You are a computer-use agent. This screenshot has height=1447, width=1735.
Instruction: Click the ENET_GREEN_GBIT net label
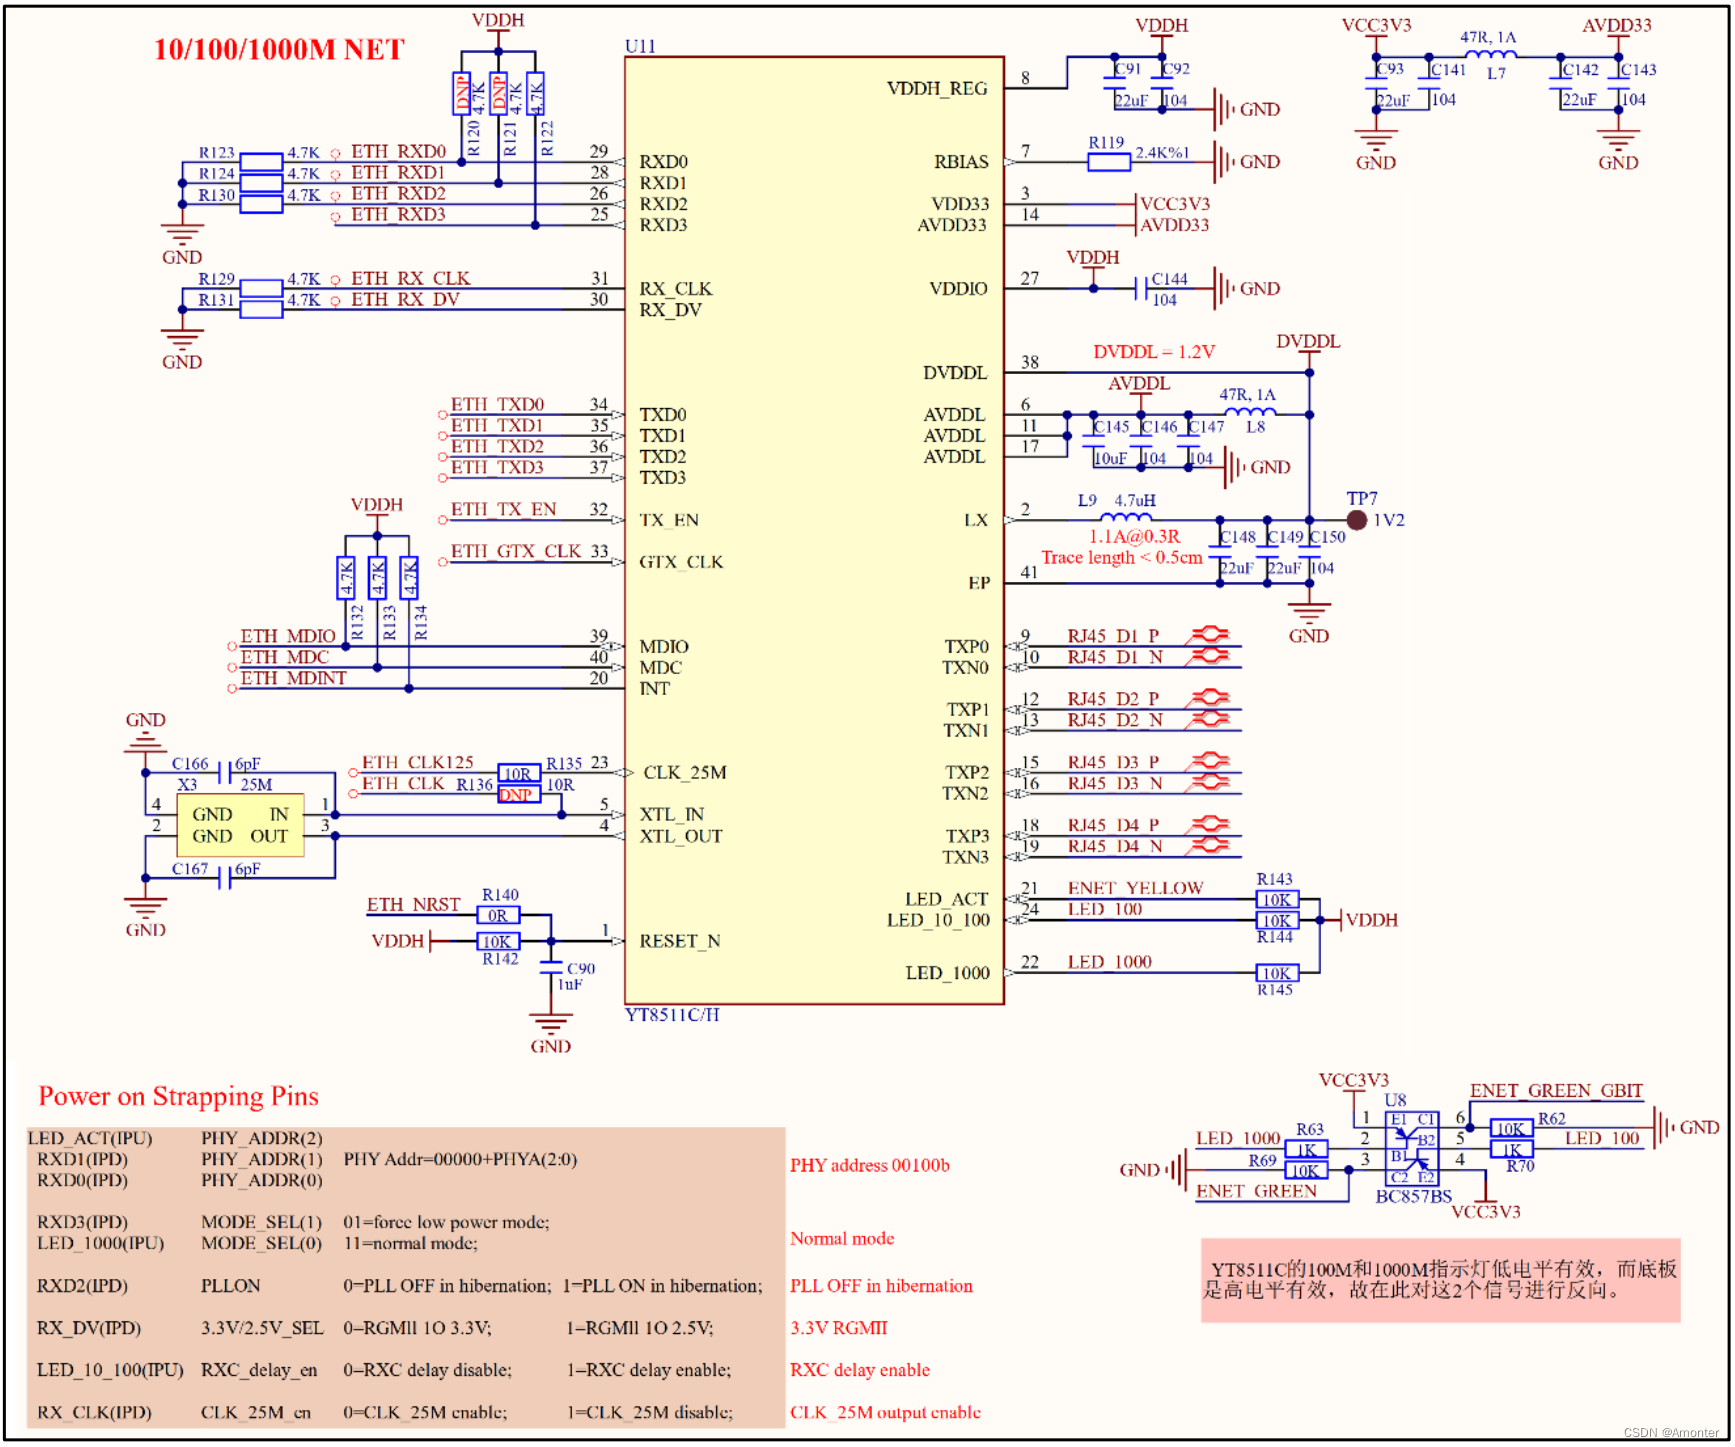tap(1556, 1091)
